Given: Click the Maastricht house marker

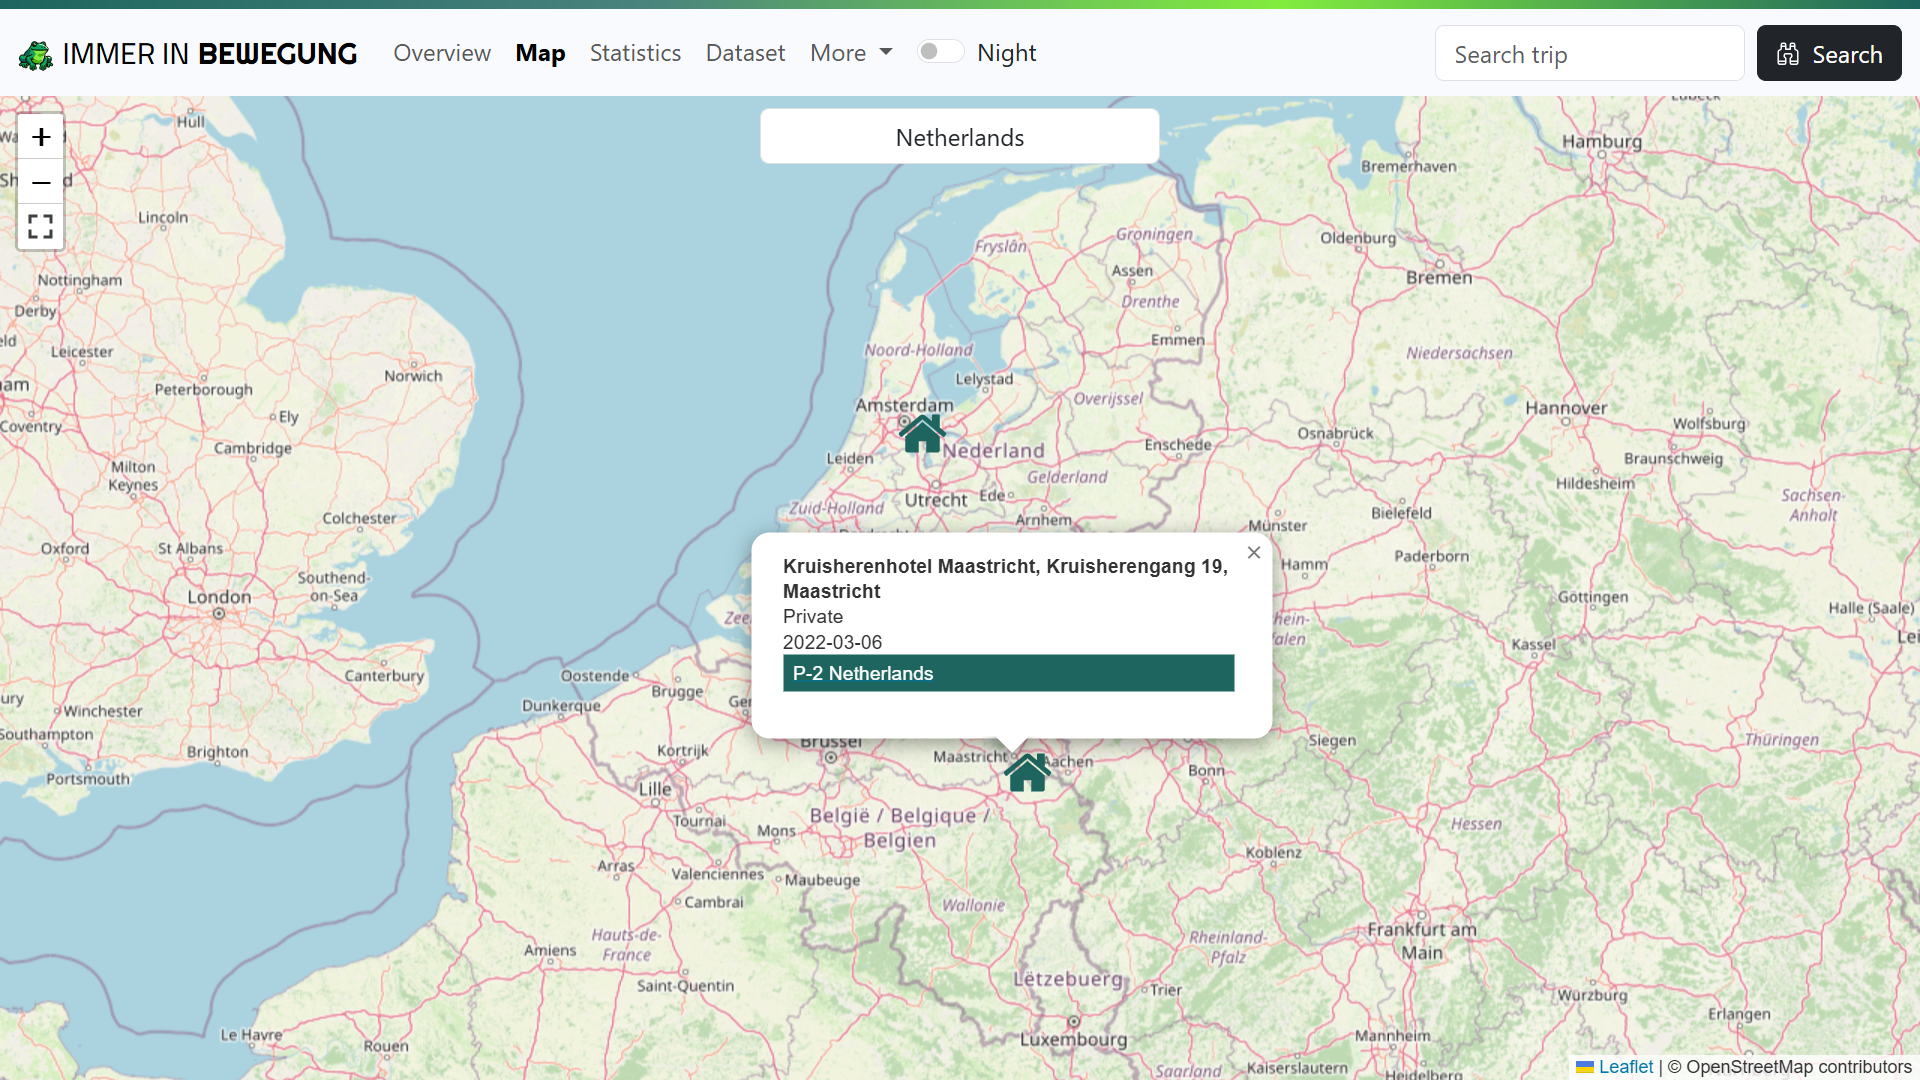Looking at the screenshot, I should [x=1027, y=773].
